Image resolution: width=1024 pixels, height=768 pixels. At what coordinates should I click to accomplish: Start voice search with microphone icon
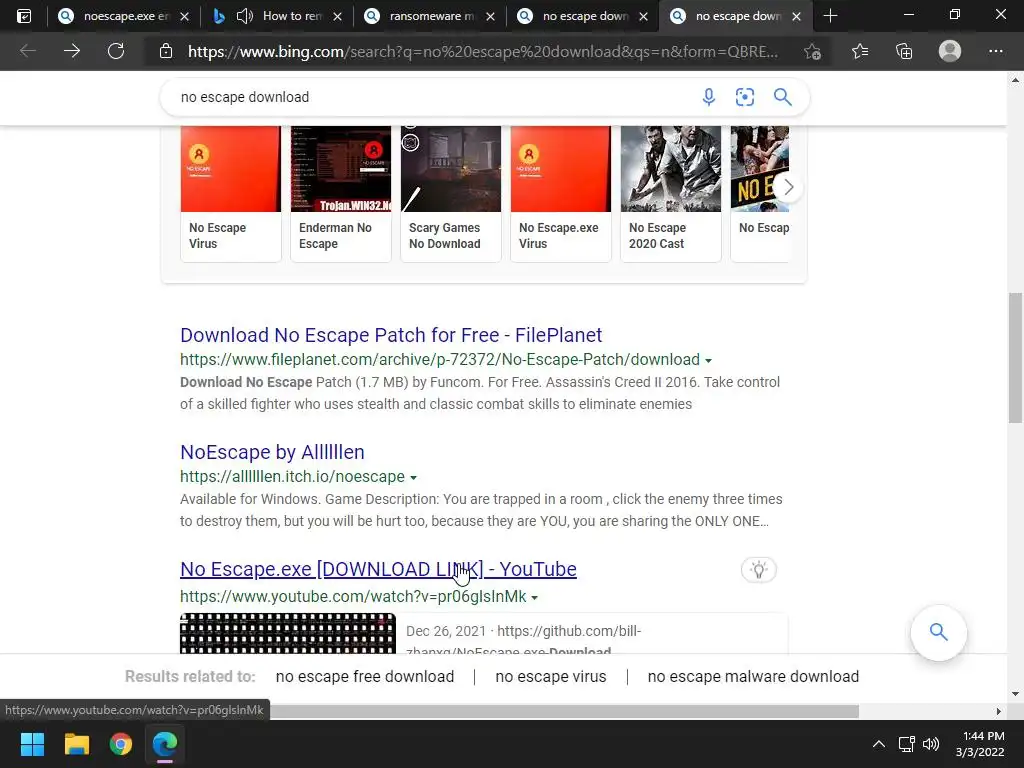coord(709,97)
